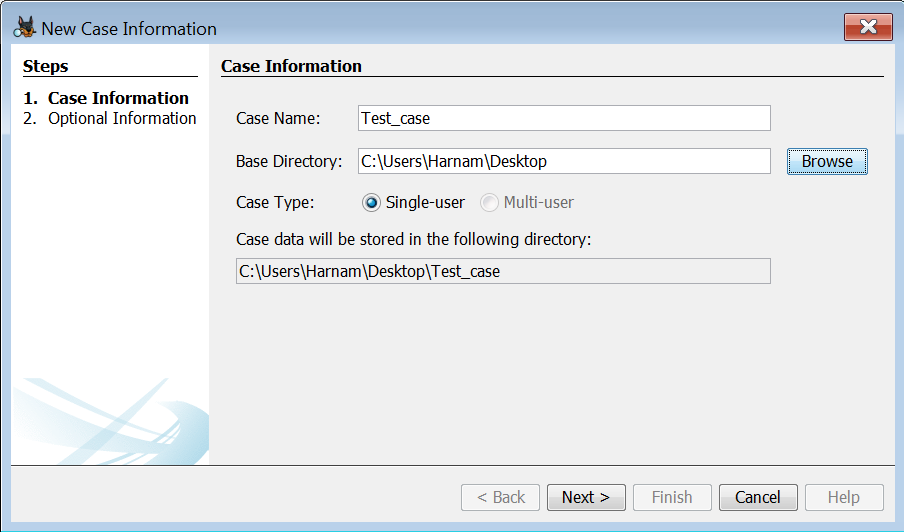Viewport: 904px width, 532px height.
Task: Go to the Next step
Action: (x=586, y=497)
